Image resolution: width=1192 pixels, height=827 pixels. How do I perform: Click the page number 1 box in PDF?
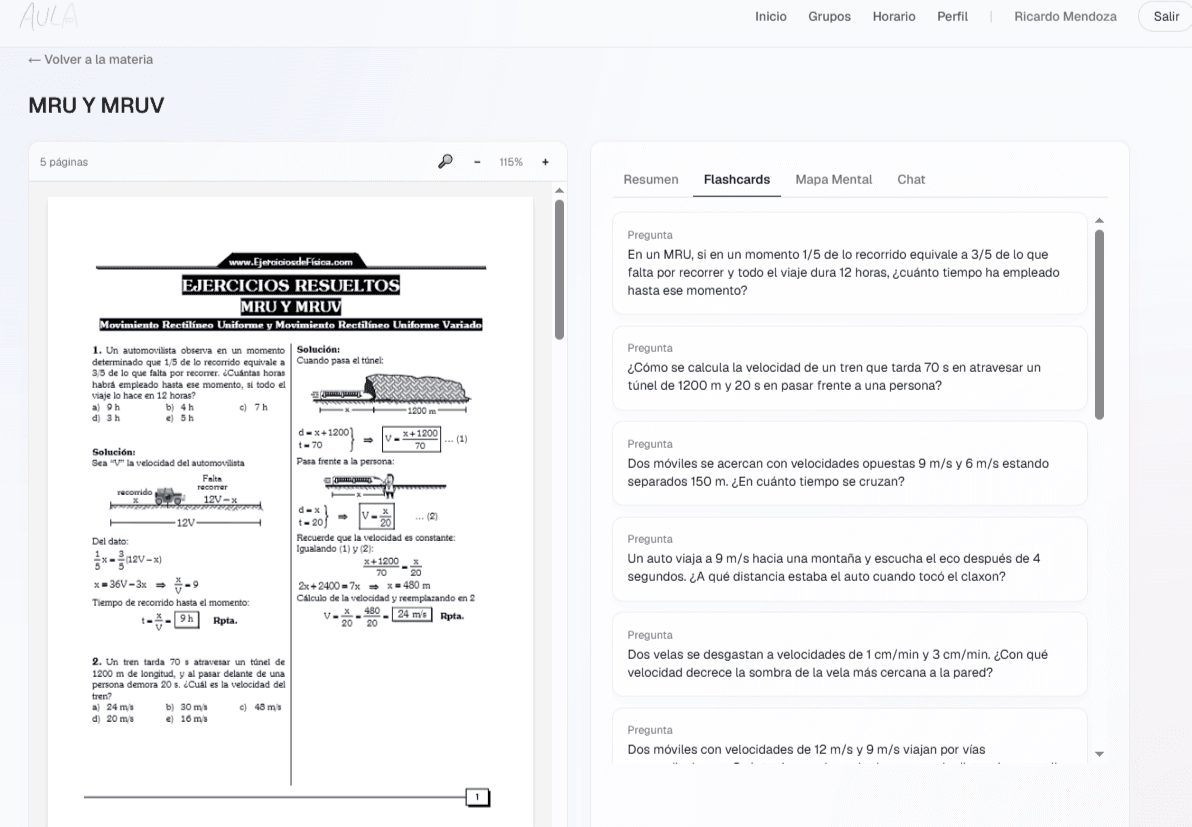click(477, 797)
